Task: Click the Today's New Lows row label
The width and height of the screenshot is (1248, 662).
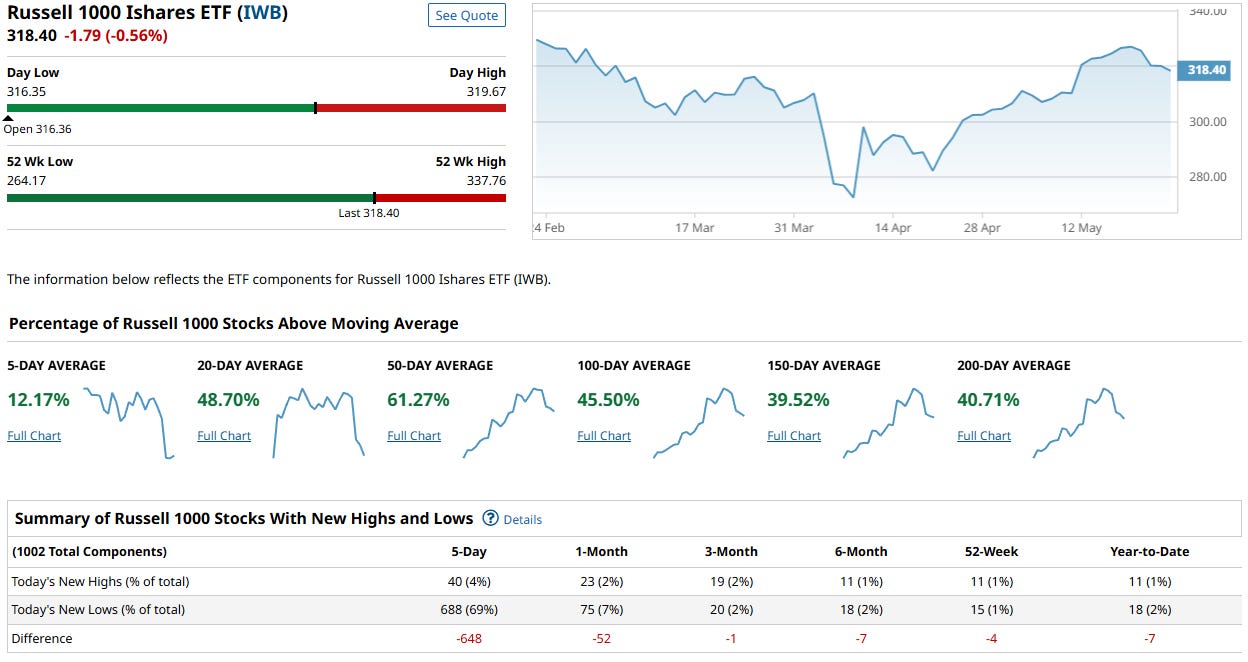Action: [98, 609]
